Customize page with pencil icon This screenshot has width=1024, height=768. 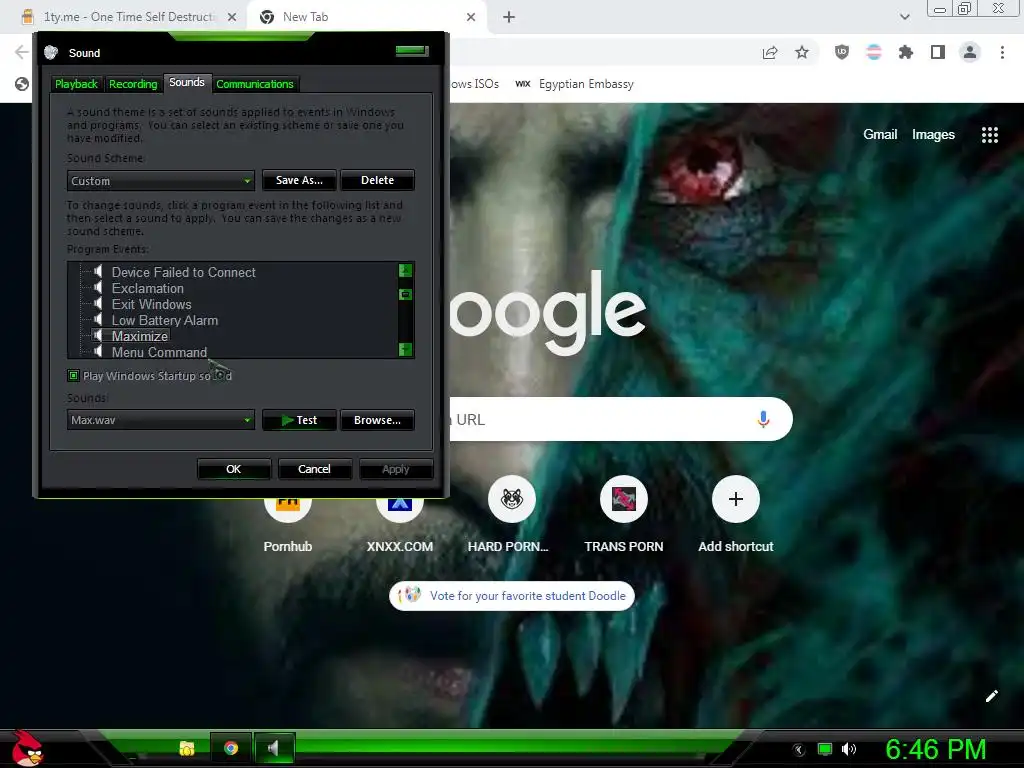991,696
